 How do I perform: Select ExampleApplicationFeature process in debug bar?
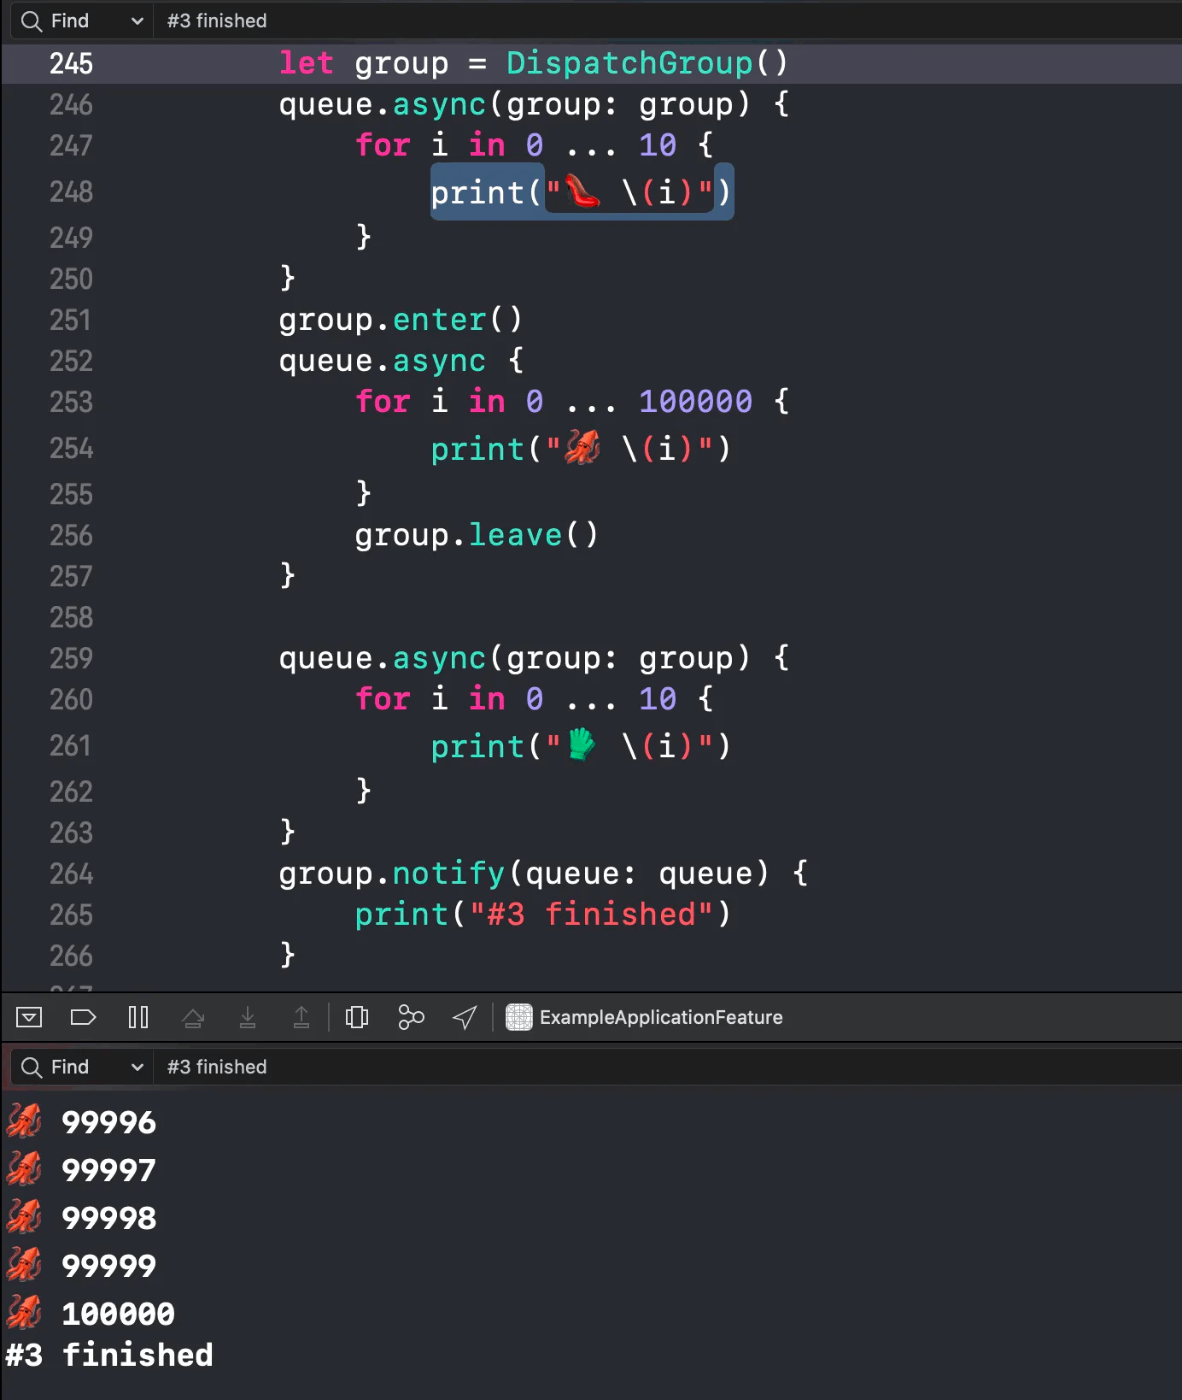point(644,1018)
